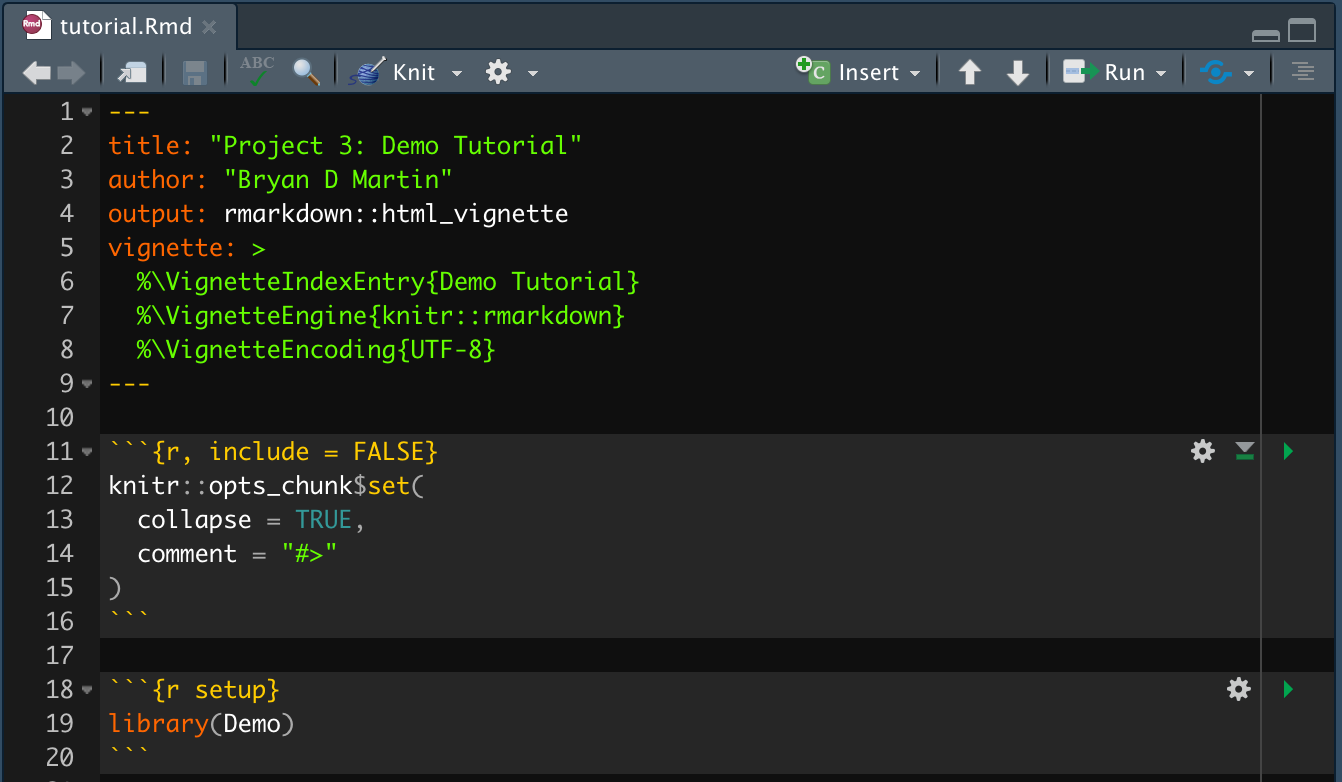Viewport: 1342px width, 782px height.
Task: Expand gear settings dropdown arrow
Action: (x=533, y=73)
